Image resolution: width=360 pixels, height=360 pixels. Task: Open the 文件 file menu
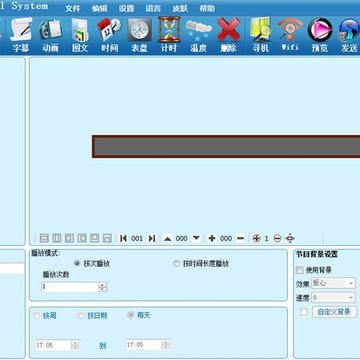tap(73, 8)
